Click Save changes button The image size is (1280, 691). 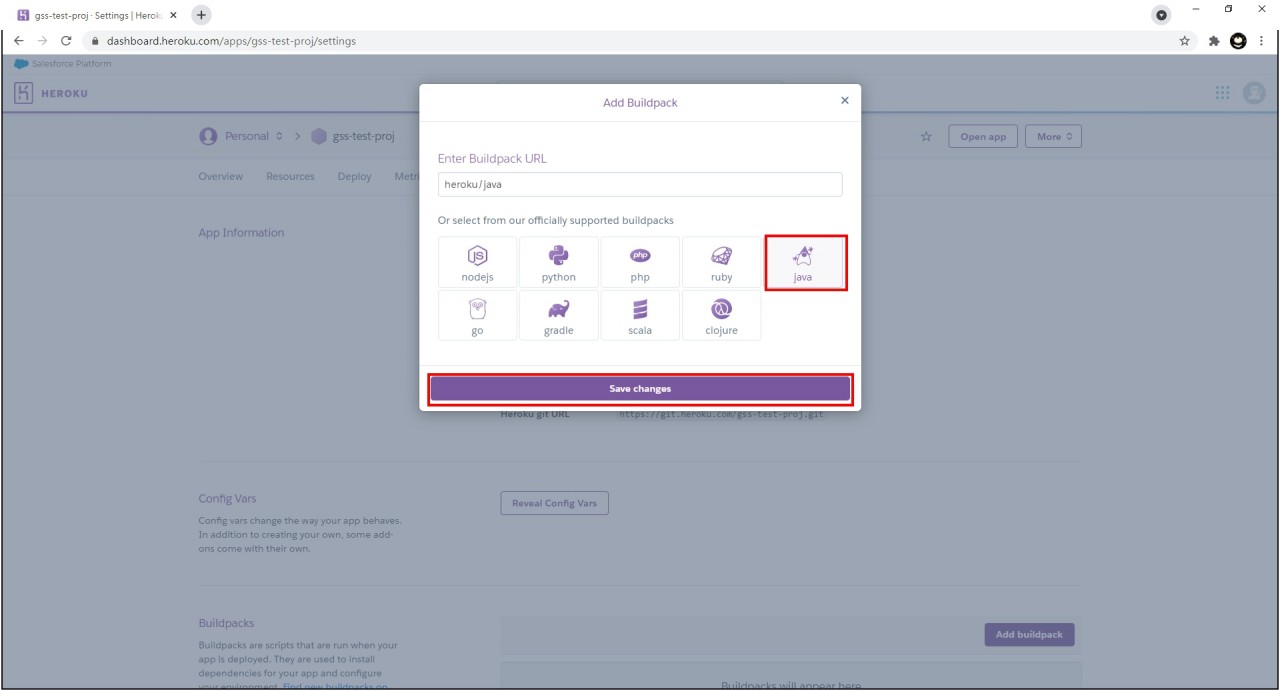point(640,389)
